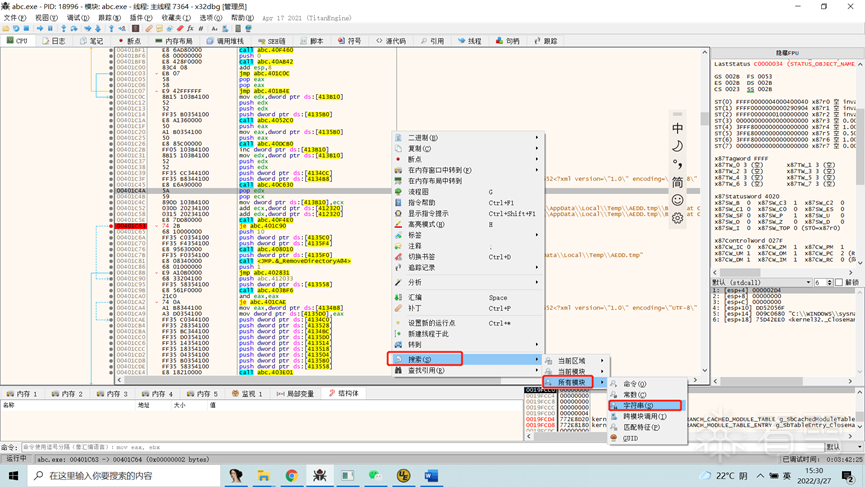Select address 00401C63 breakpoint row

(x=131, y=226)
